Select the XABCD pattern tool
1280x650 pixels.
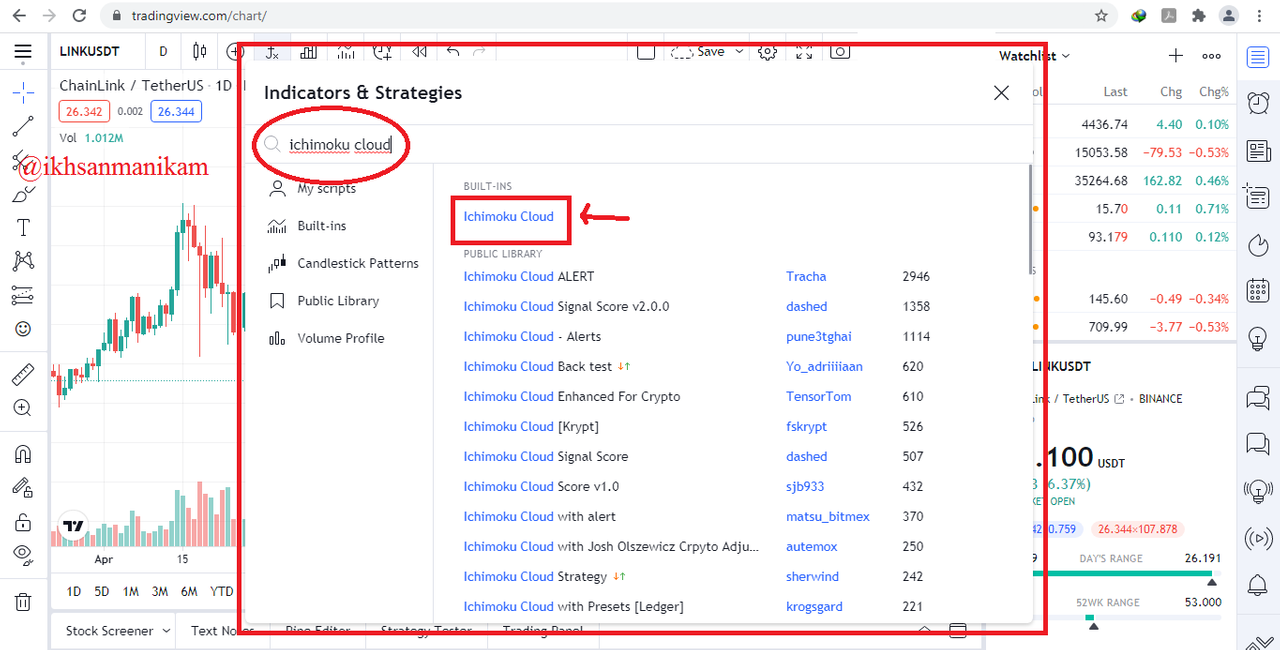pos(23,261)
